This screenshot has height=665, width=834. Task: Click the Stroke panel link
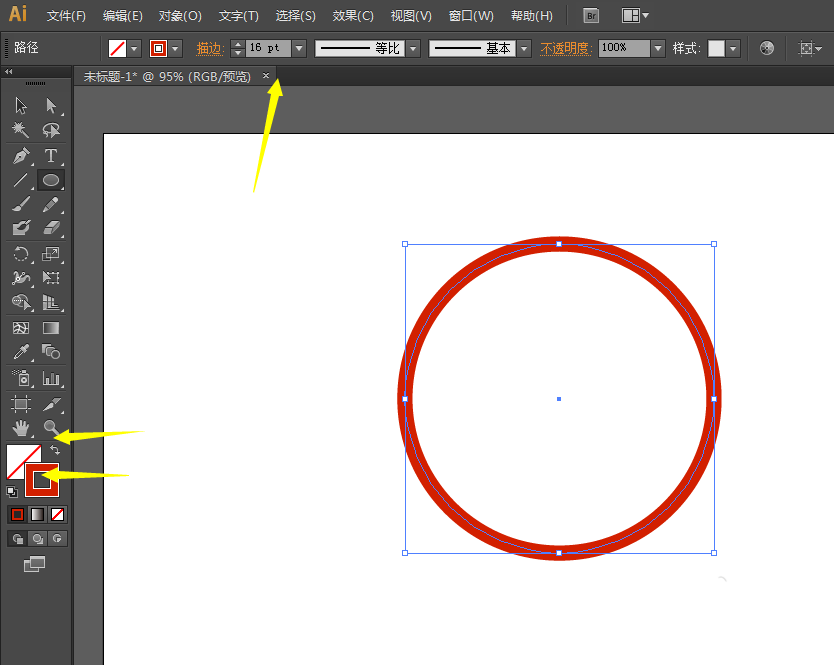210,48
